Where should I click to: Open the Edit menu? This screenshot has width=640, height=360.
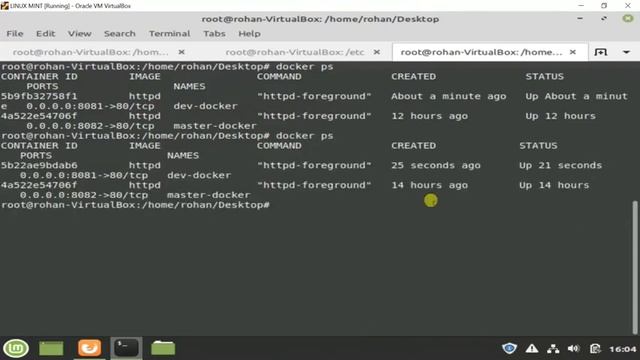tap(45, 34)
